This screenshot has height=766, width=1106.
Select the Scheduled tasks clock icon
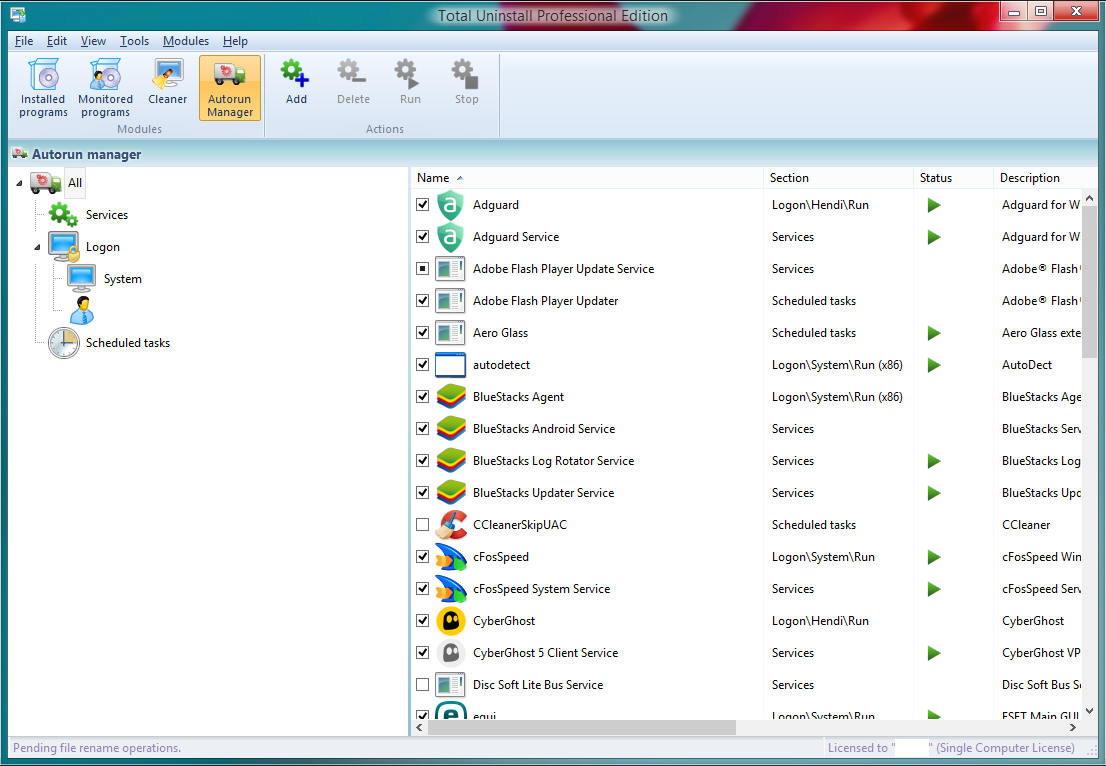[63, 343]
